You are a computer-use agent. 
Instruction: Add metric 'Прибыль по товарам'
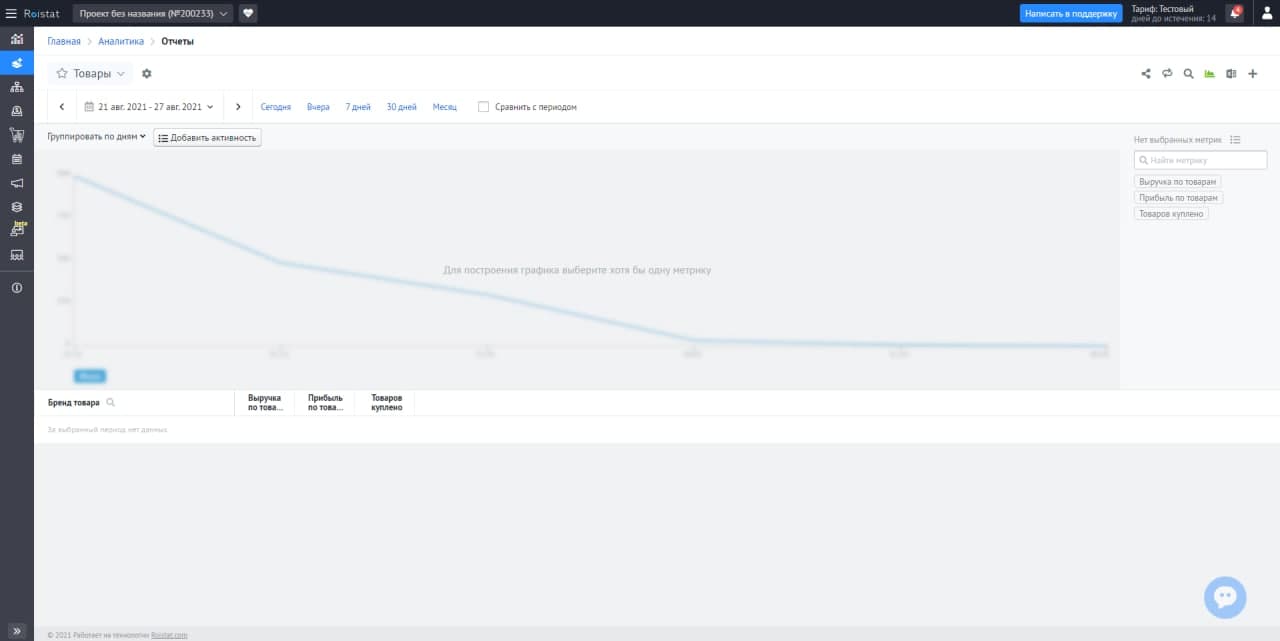point(1179,198)
